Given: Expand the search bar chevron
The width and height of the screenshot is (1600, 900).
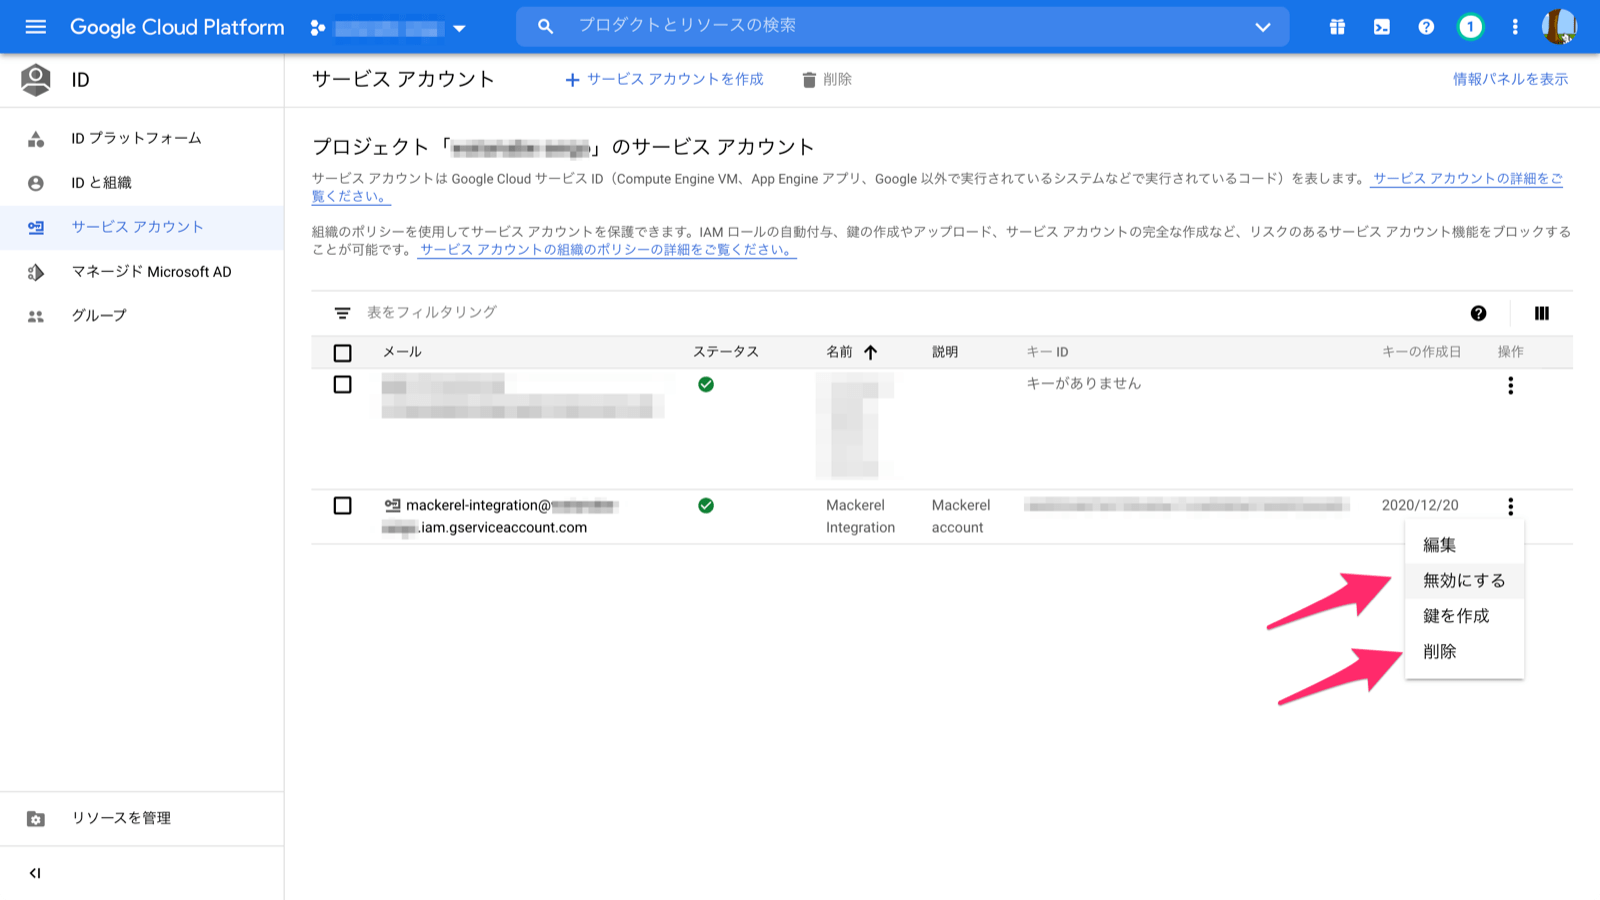Looking at the screenshot, I should click(1263, 27).
